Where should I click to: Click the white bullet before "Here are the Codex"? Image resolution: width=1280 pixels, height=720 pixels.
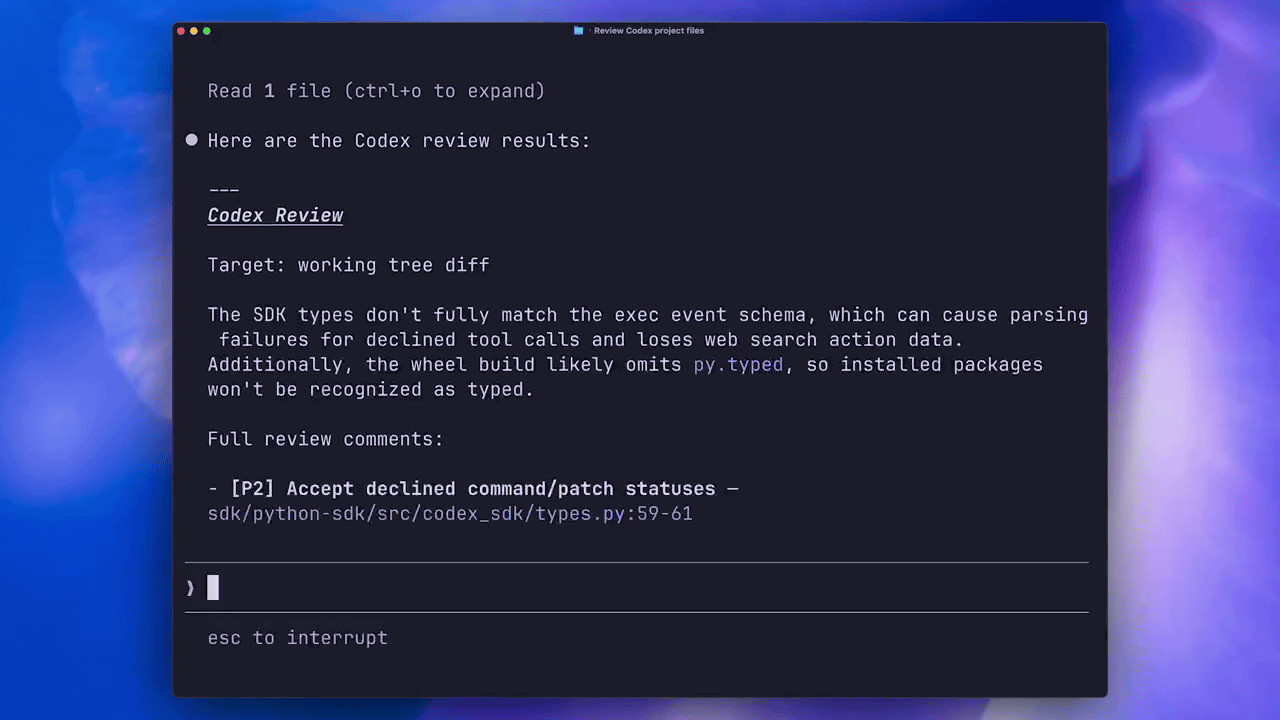[192, 140]
